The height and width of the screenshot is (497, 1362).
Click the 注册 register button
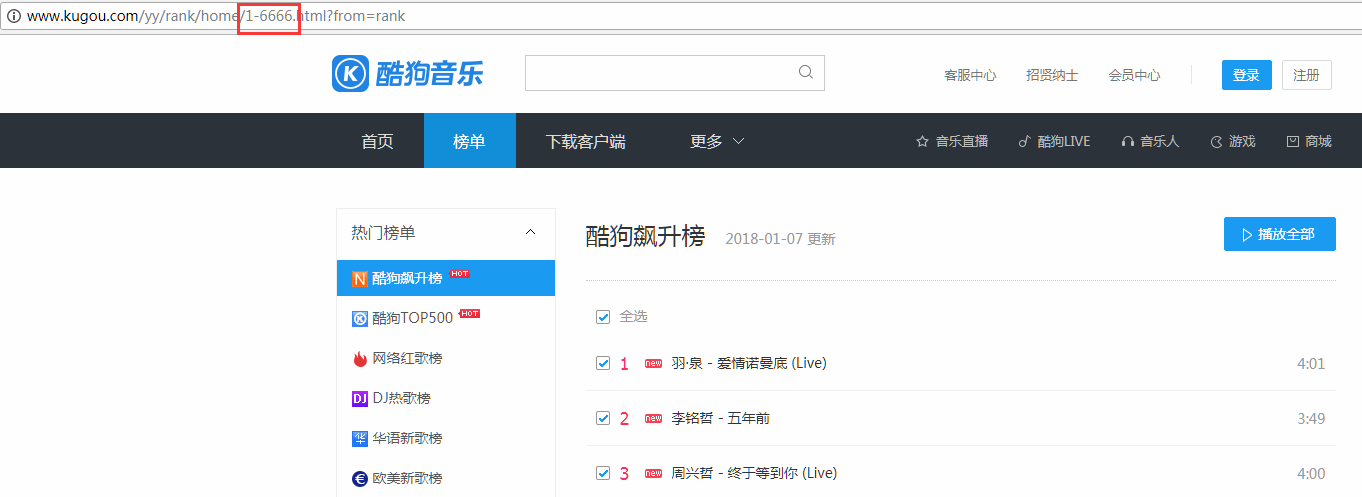(1306, 75)
